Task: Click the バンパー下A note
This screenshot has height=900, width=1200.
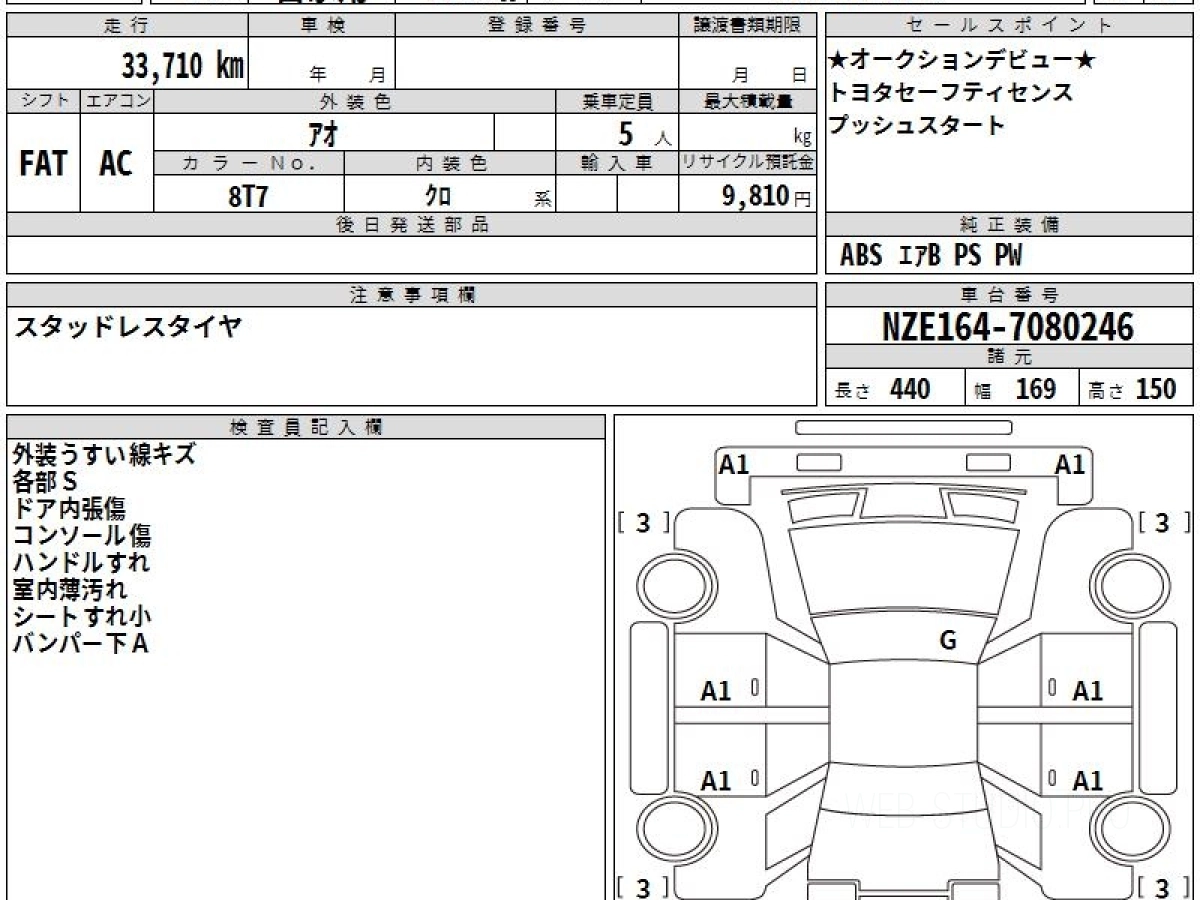Action: click(80, 644)
